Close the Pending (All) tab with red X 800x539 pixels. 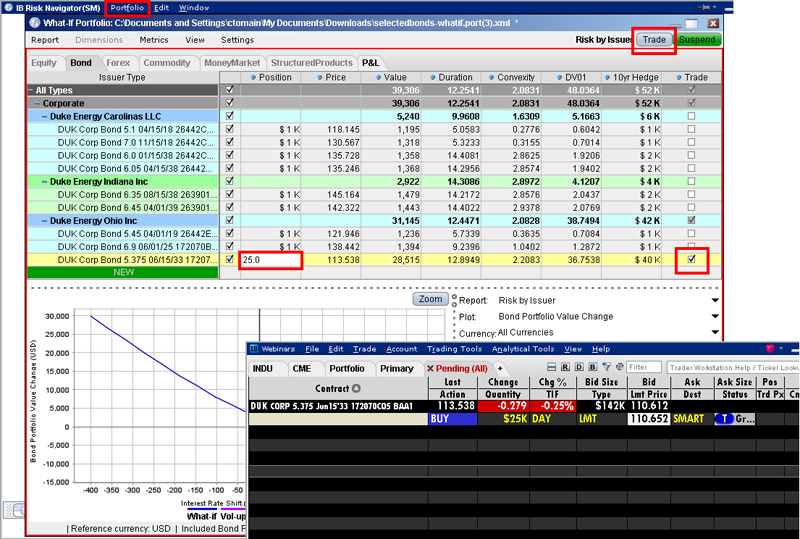click(x=432, y=369)
